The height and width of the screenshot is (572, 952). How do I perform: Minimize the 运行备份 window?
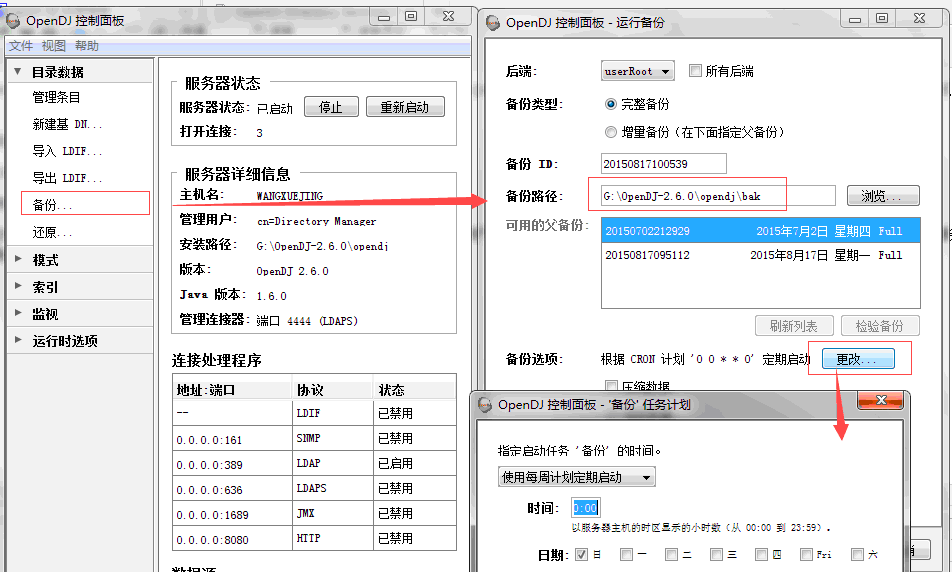pos(855,19)
